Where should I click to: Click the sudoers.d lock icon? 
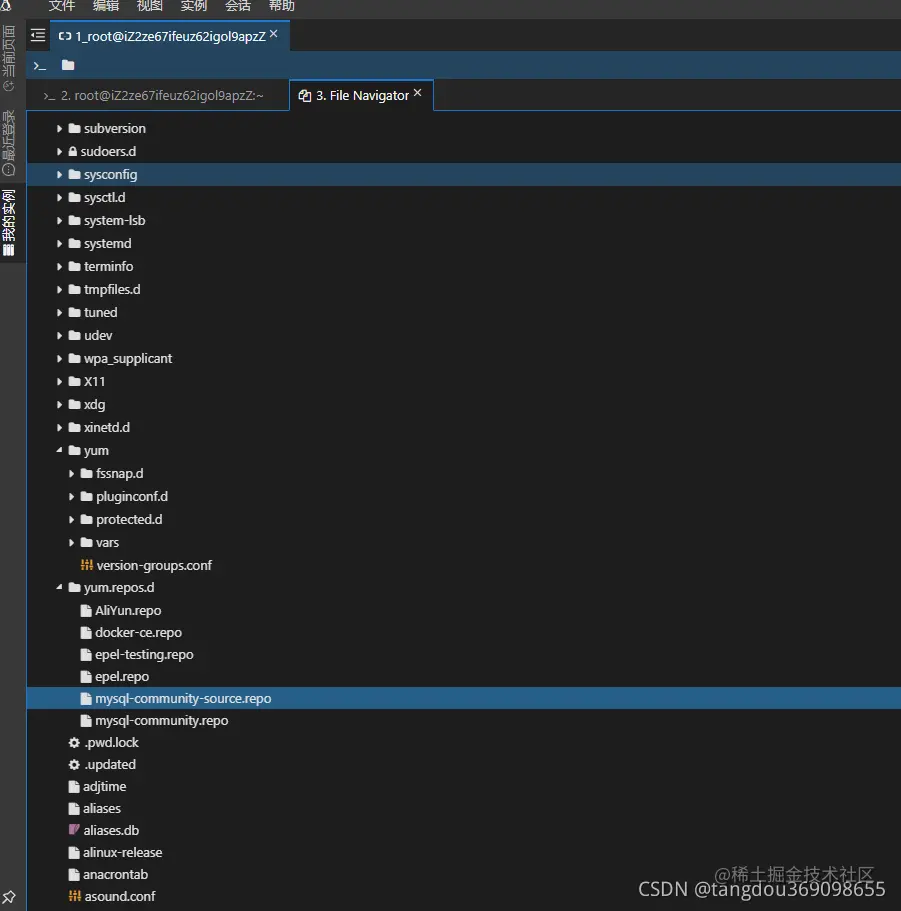pos(73,152)
